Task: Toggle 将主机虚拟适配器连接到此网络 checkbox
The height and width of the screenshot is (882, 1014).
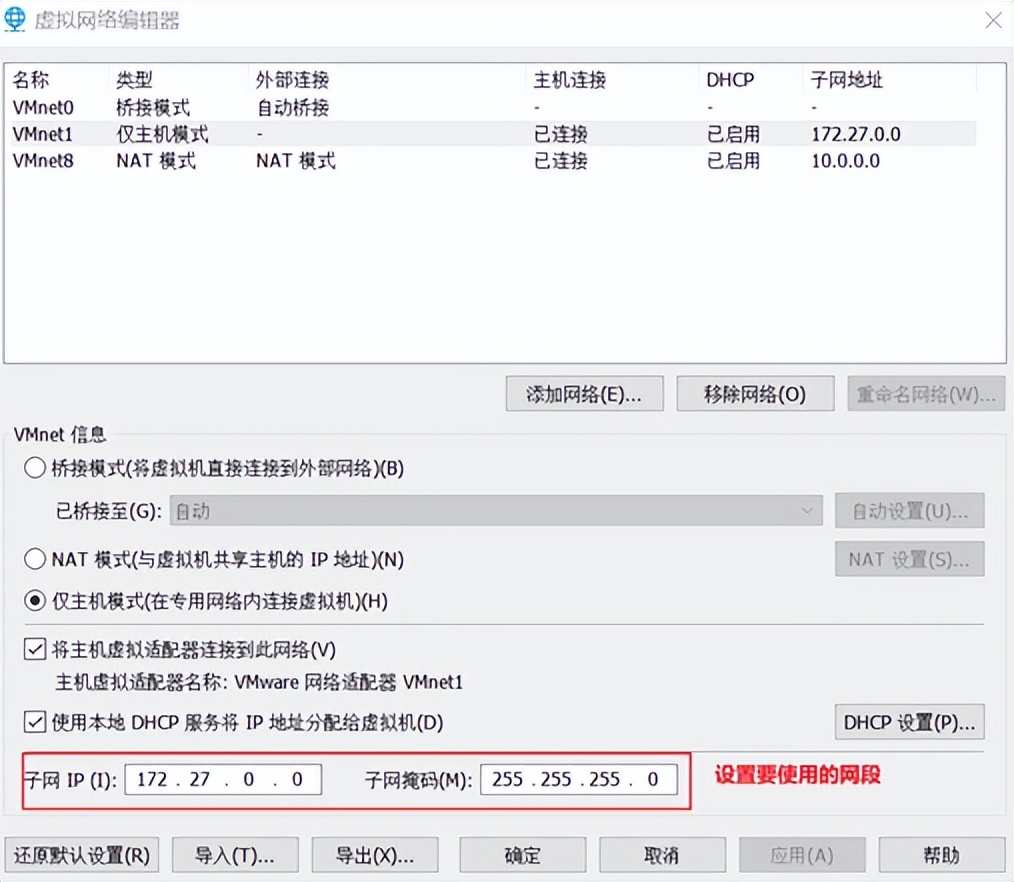Action: click(35, 649)
